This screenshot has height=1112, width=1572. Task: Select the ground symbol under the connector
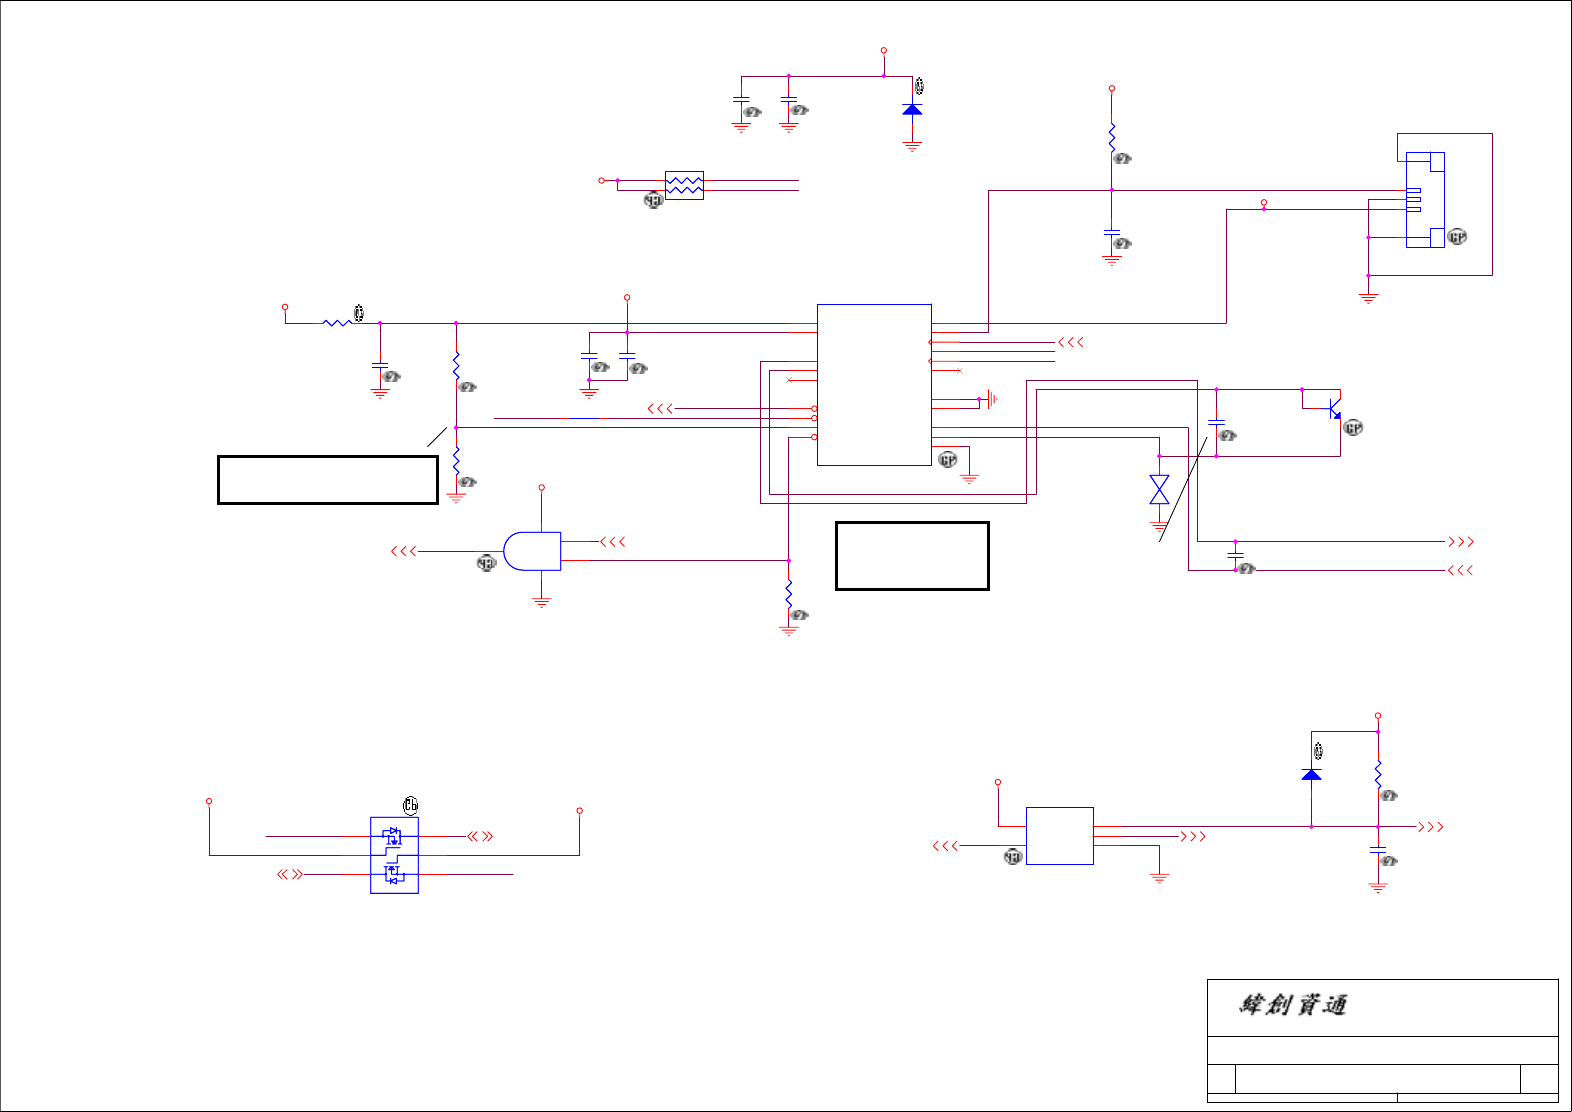[x=1368, y=297]
